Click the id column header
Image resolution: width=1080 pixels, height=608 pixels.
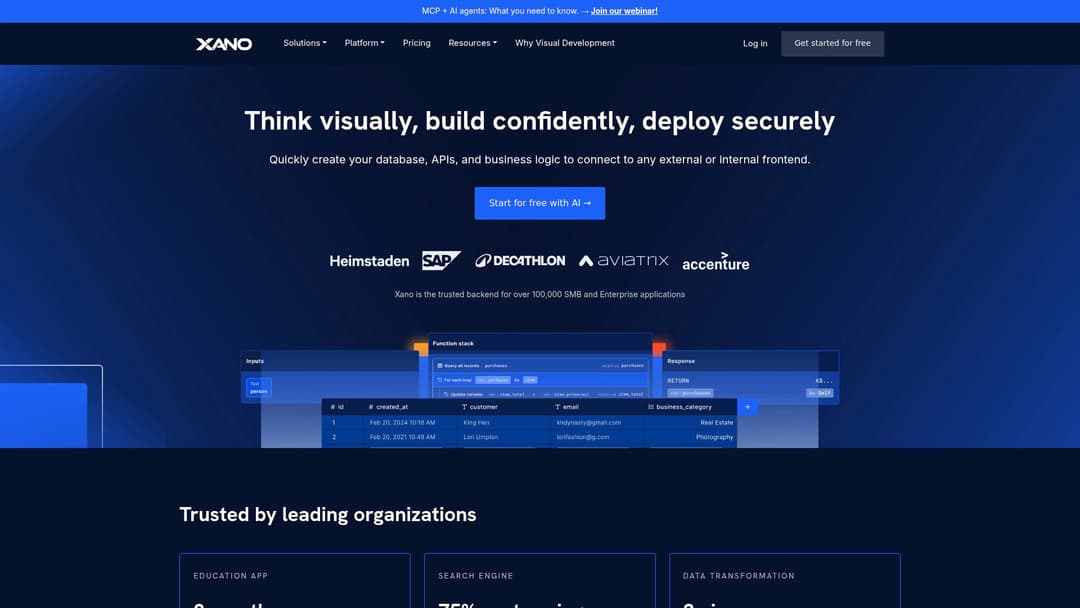[x=337, y=407]
